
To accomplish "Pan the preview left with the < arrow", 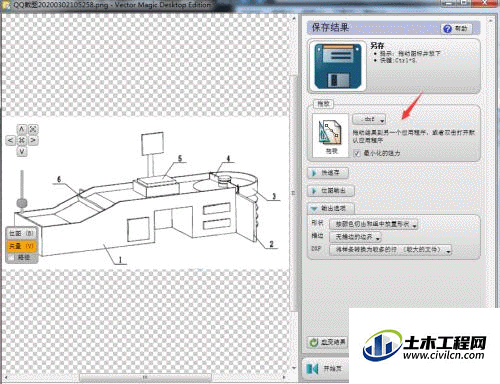I will point(11,140).
